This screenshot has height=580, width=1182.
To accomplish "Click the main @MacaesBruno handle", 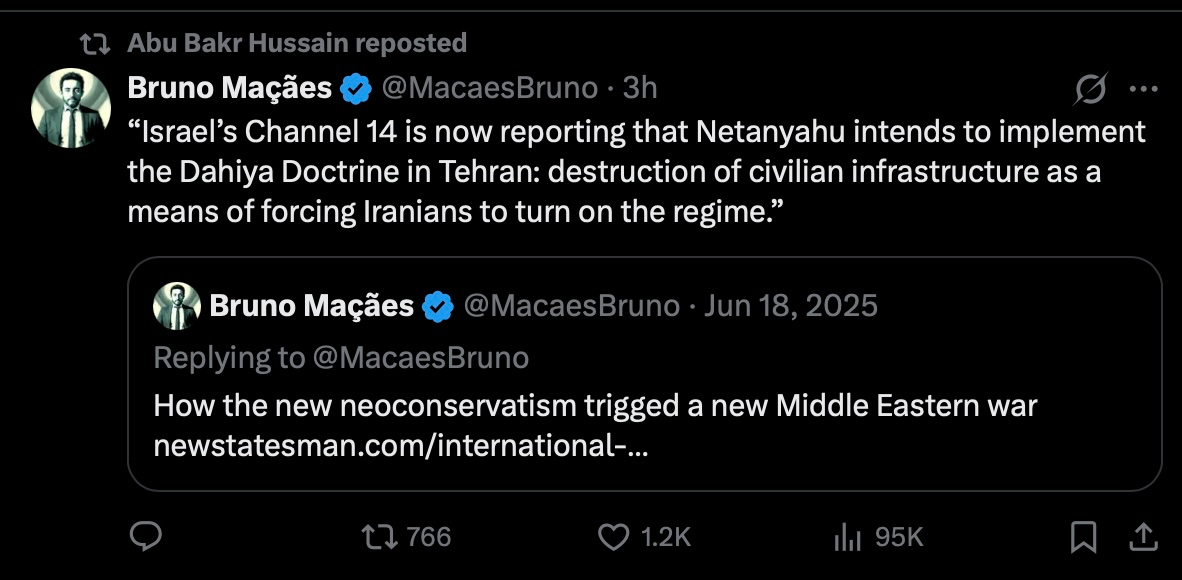I will (x=490, y=88).
